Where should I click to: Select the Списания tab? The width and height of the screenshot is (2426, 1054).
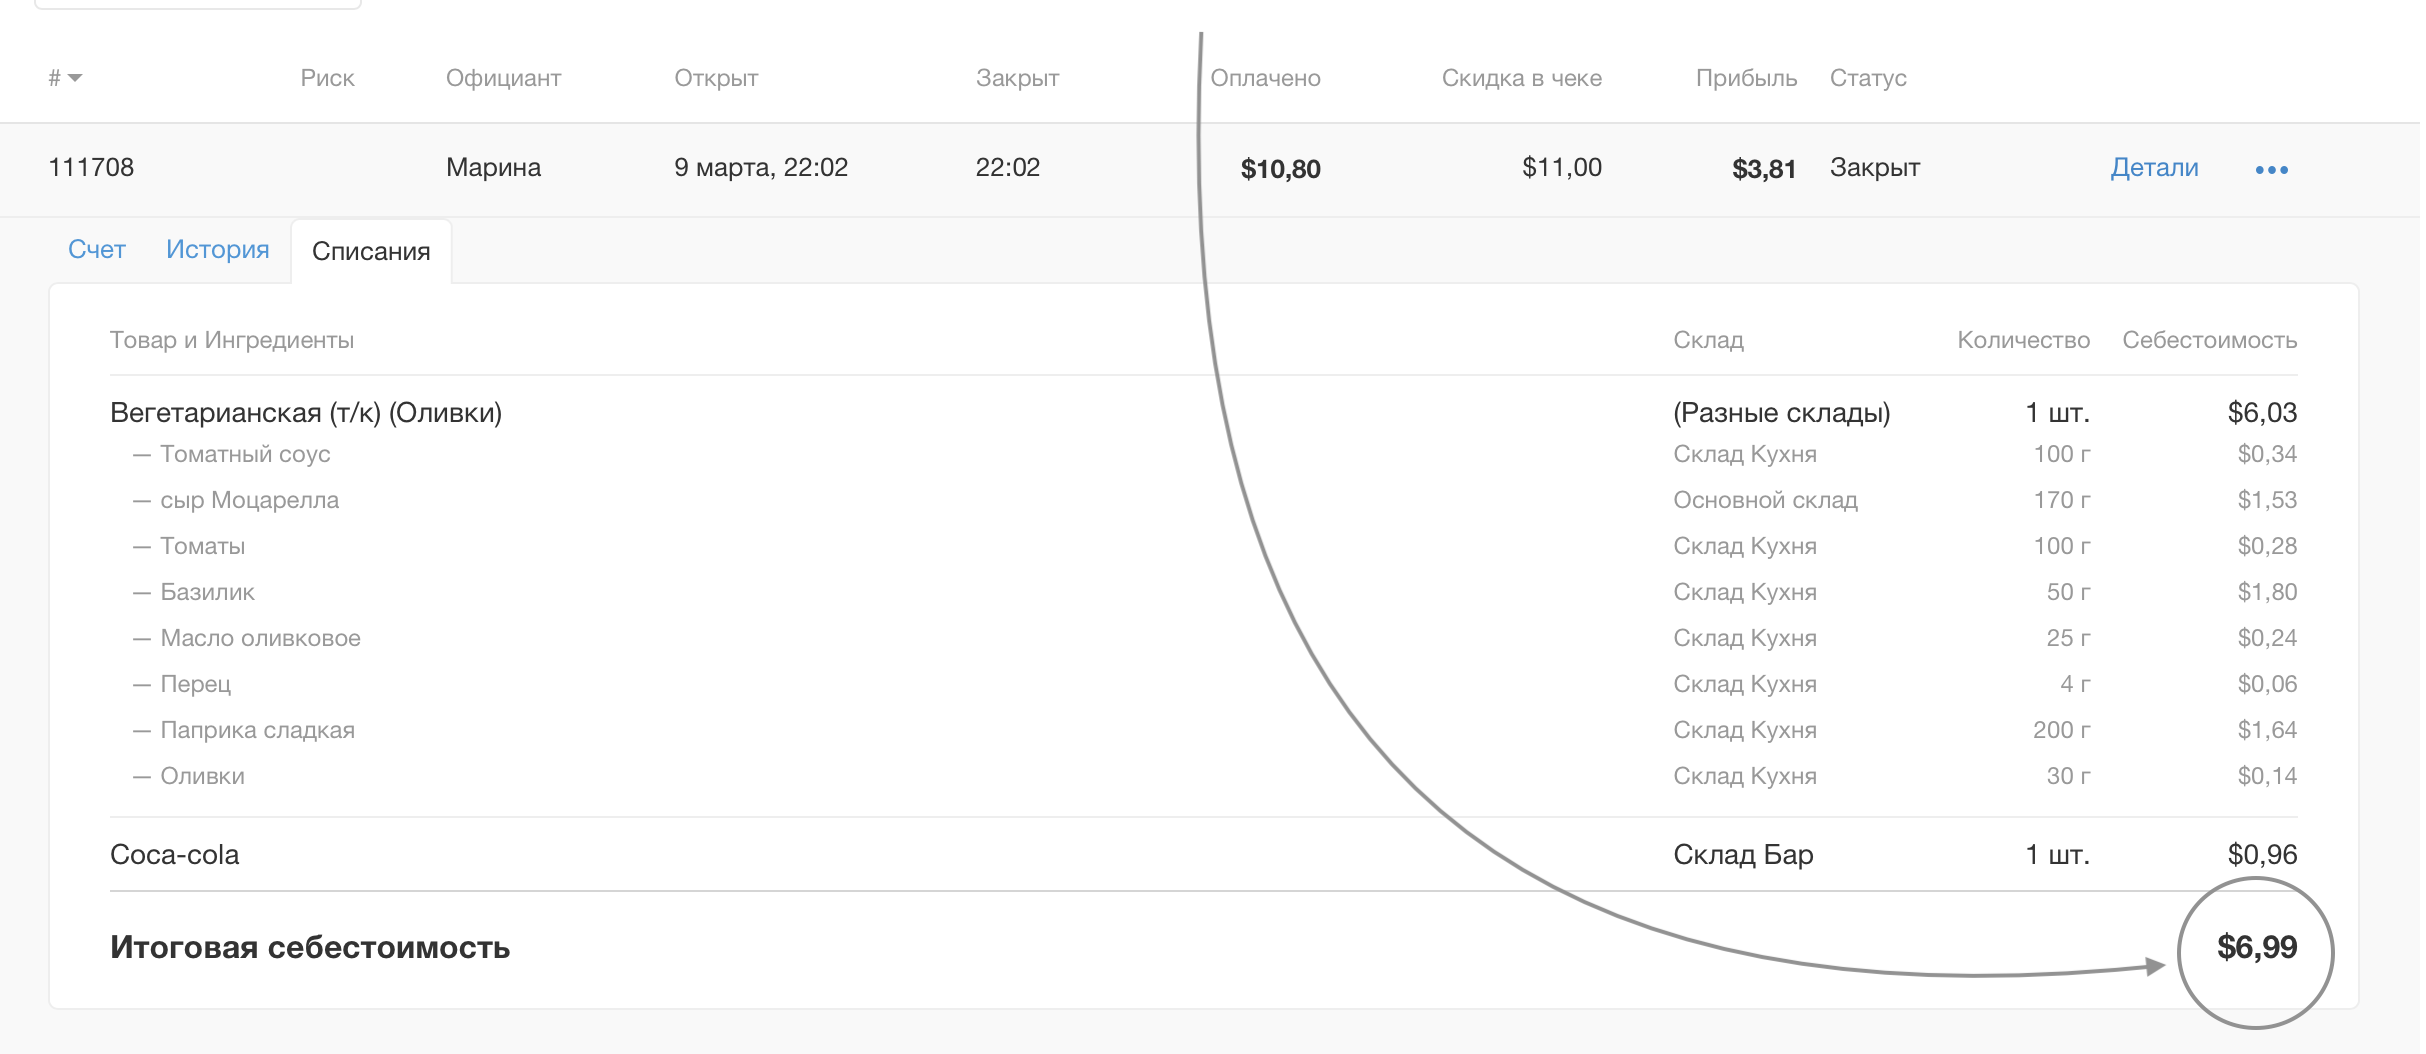[371, 251]
